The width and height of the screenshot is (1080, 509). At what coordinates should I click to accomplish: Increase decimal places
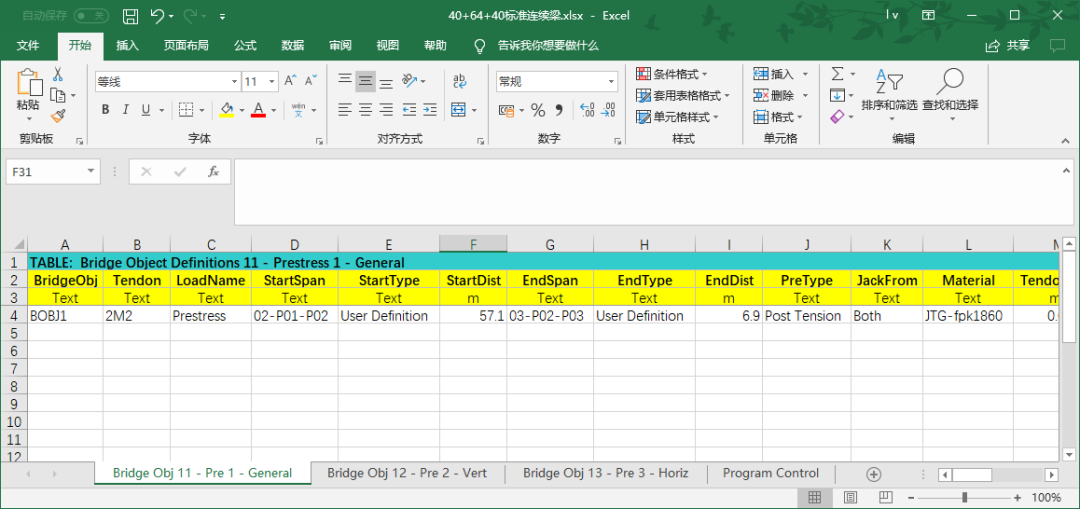tap(588, 110)
